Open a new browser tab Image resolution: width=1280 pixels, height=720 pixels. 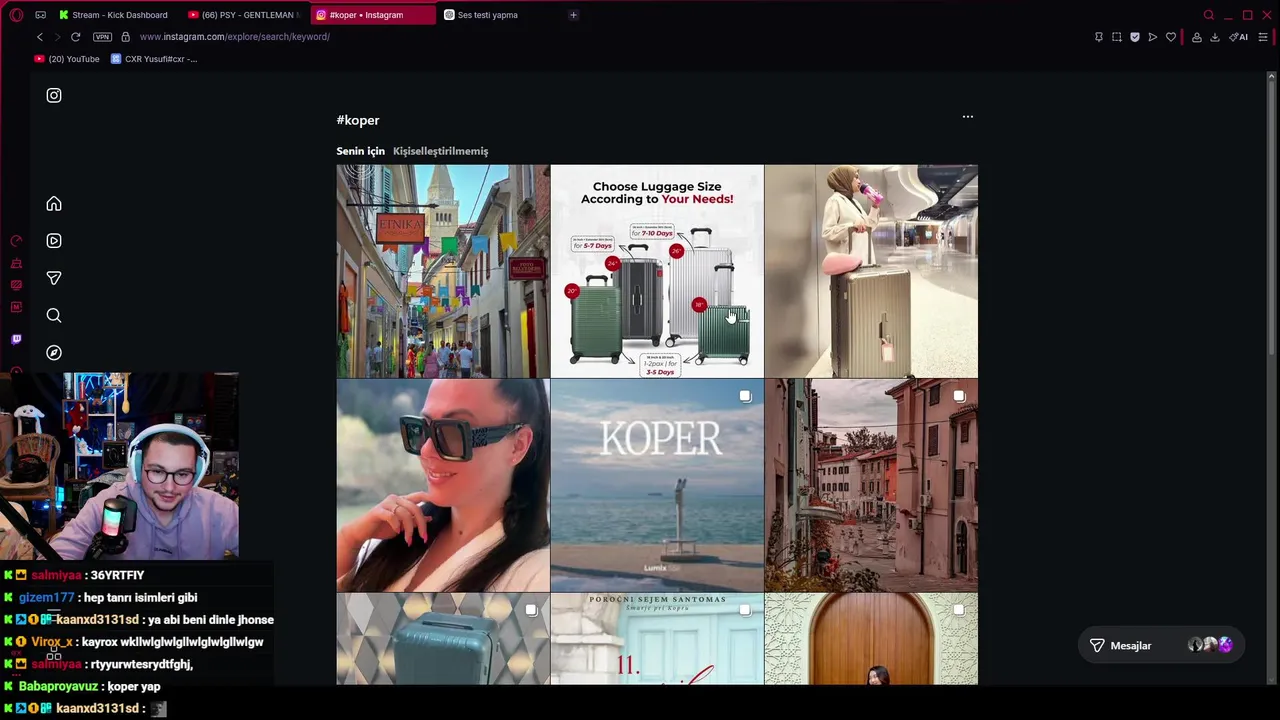click(x=573, y=15)
